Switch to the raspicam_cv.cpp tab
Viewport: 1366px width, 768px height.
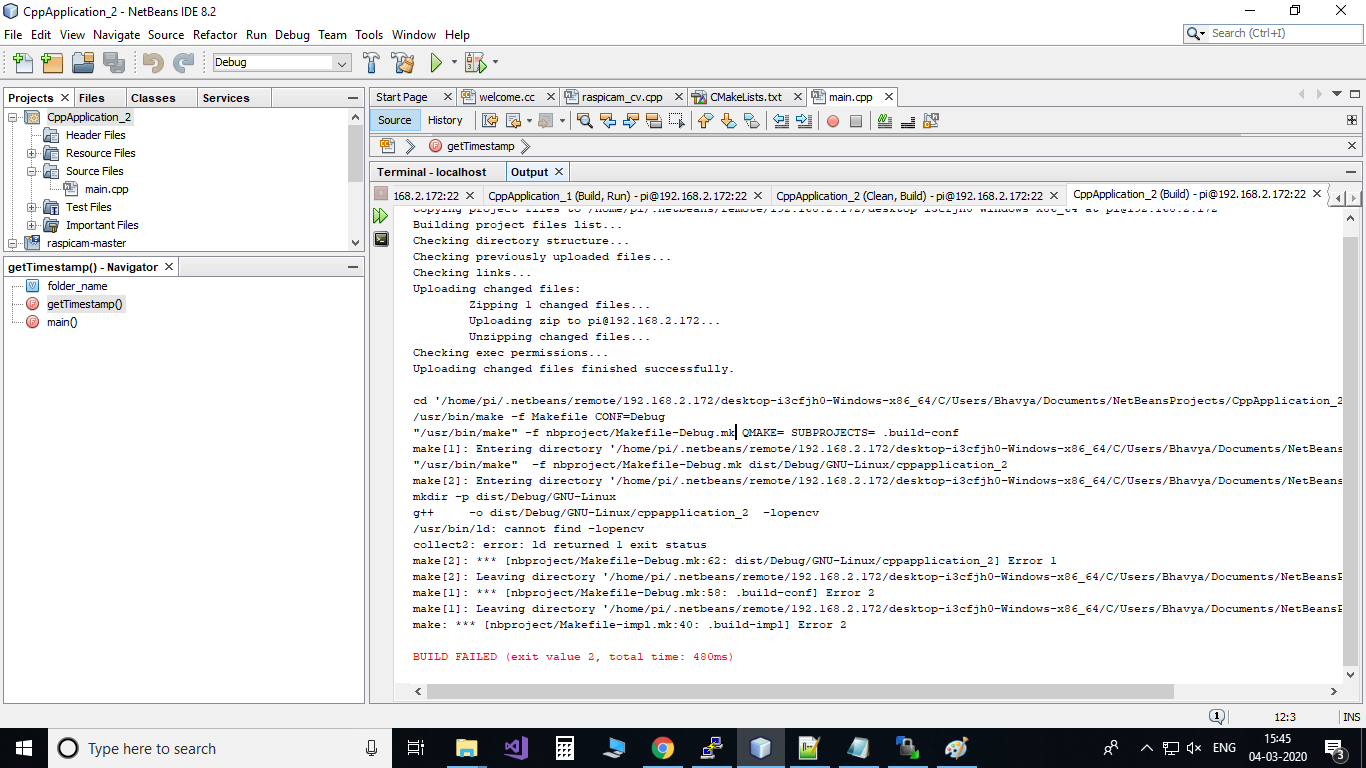pyautogui.click(x=620, y=97)
